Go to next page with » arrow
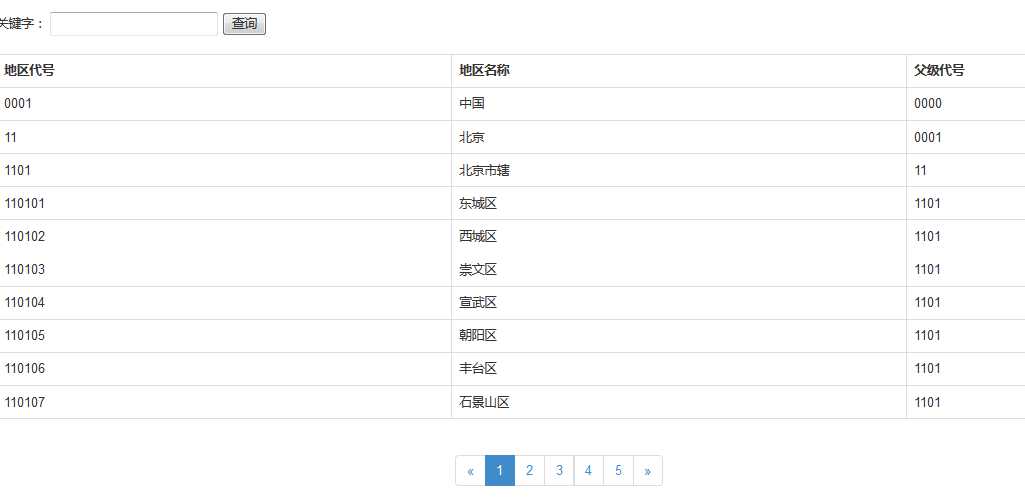 click(648, 471)
